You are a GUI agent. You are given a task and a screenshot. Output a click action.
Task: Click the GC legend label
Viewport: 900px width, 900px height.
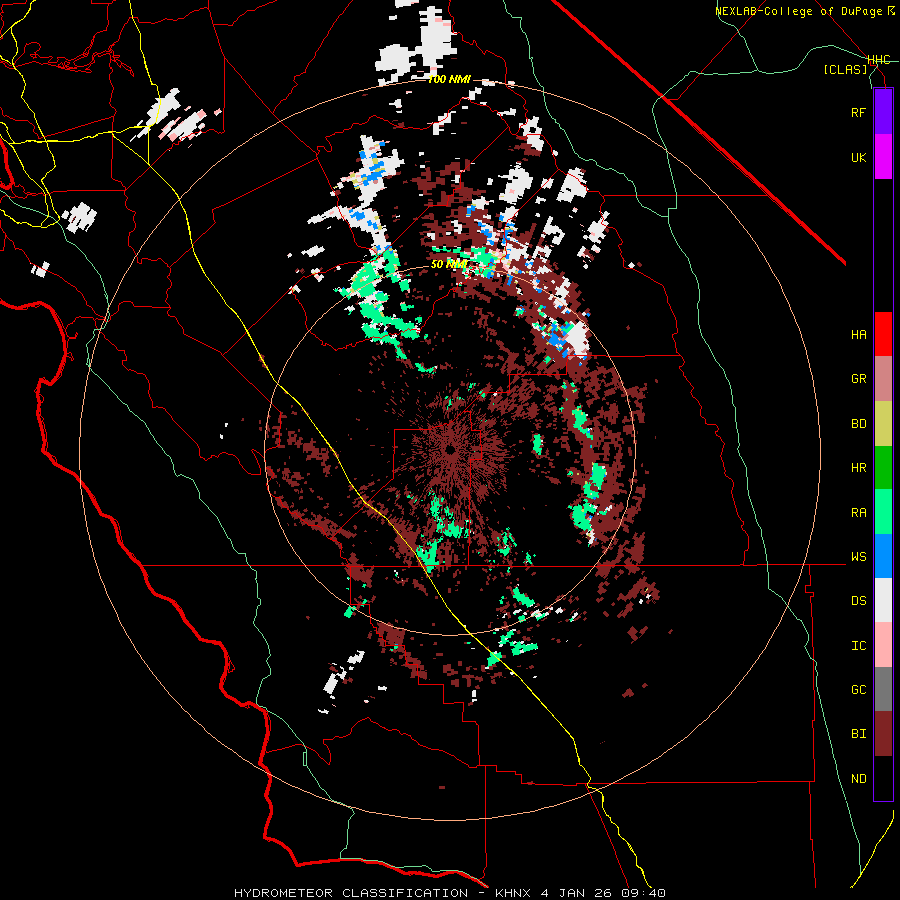[x=858, y=690]
